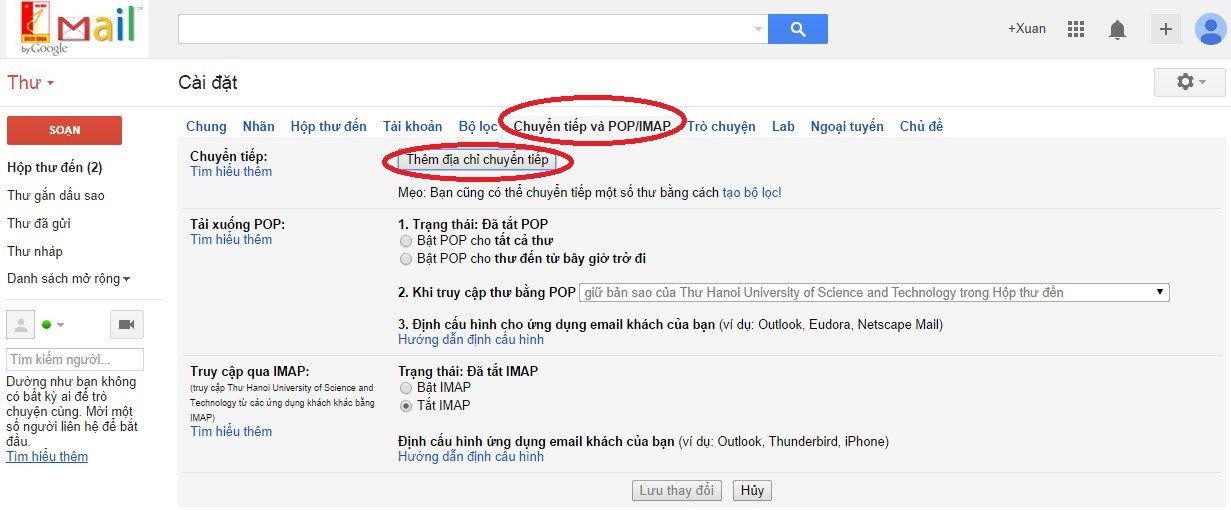Open the account profile avatar

(1212, 29)
